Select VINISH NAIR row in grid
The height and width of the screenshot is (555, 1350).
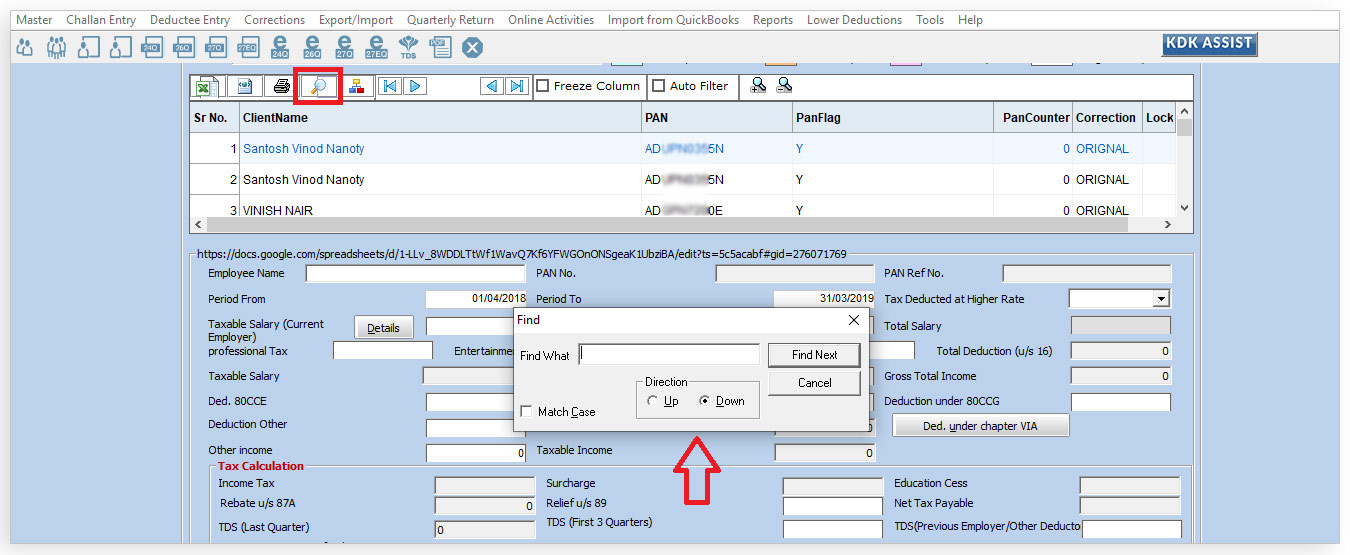pyautogui.click(x=683, y=209)
